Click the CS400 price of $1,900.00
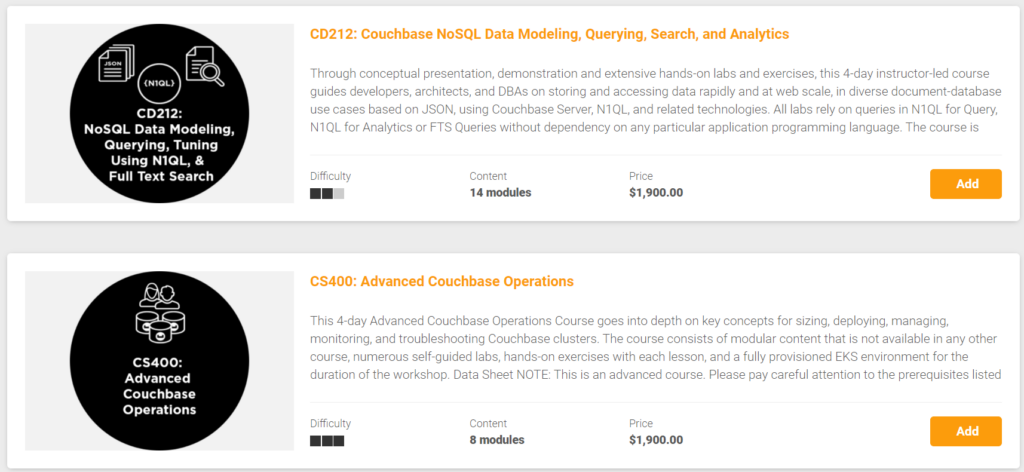This screenshot has height=472, width=1024. (x=656, y=440)
